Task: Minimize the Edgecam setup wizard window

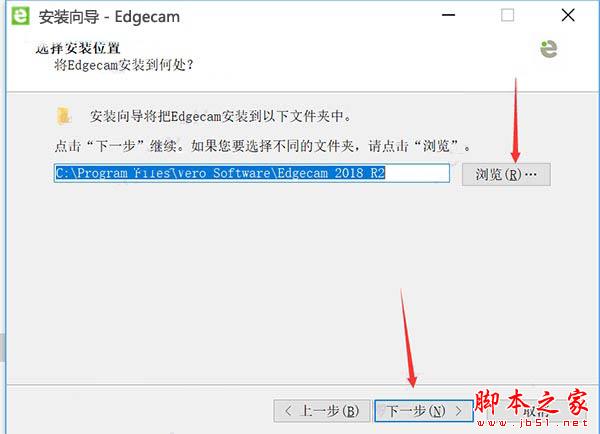Action: coord(448,15)
